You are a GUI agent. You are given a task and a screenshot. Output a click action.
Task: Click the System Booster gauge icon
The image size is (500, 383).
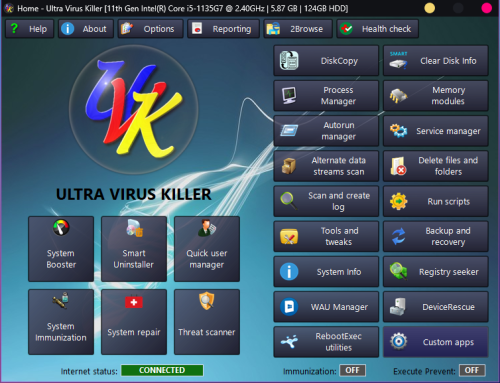pos(61,228)
